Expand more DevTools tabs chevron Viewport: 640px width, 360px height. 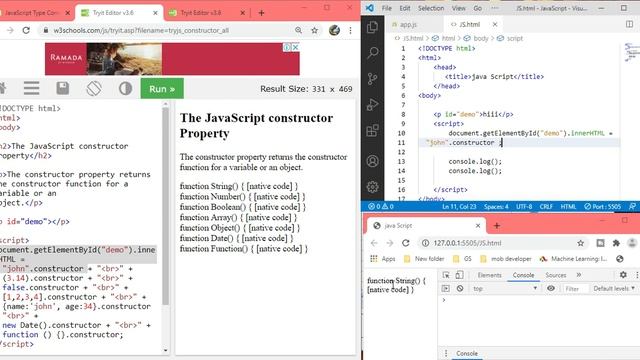(x=579, y=275)
